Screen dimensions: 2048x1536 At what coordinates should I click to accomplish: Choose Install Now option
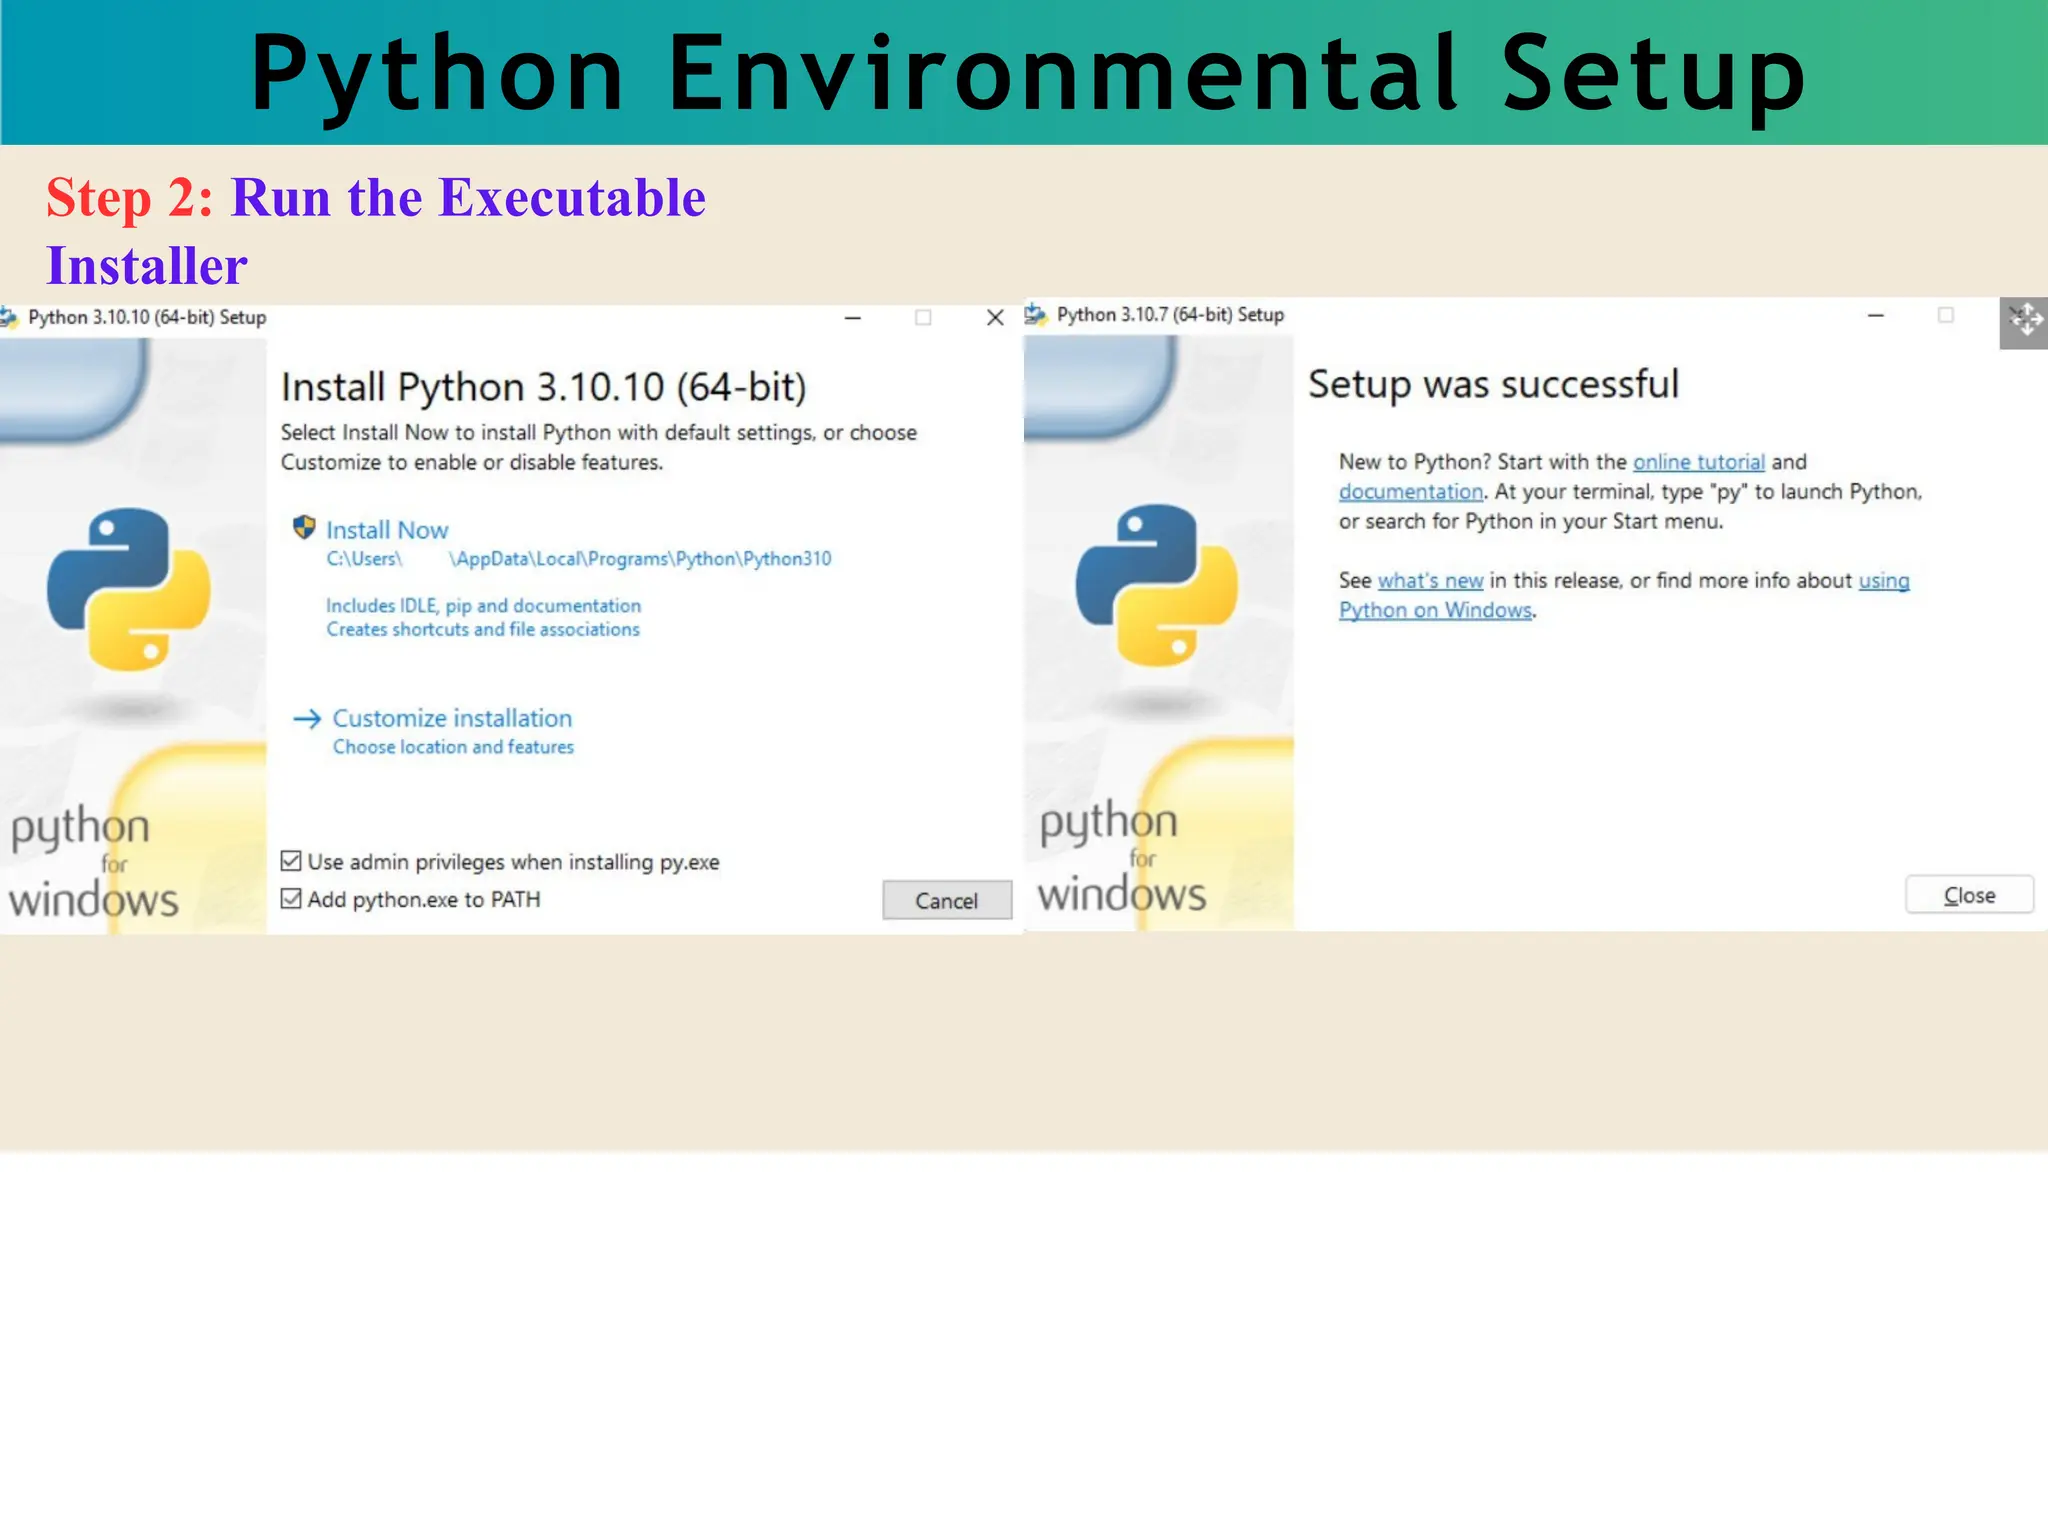[x=387, y=530]
